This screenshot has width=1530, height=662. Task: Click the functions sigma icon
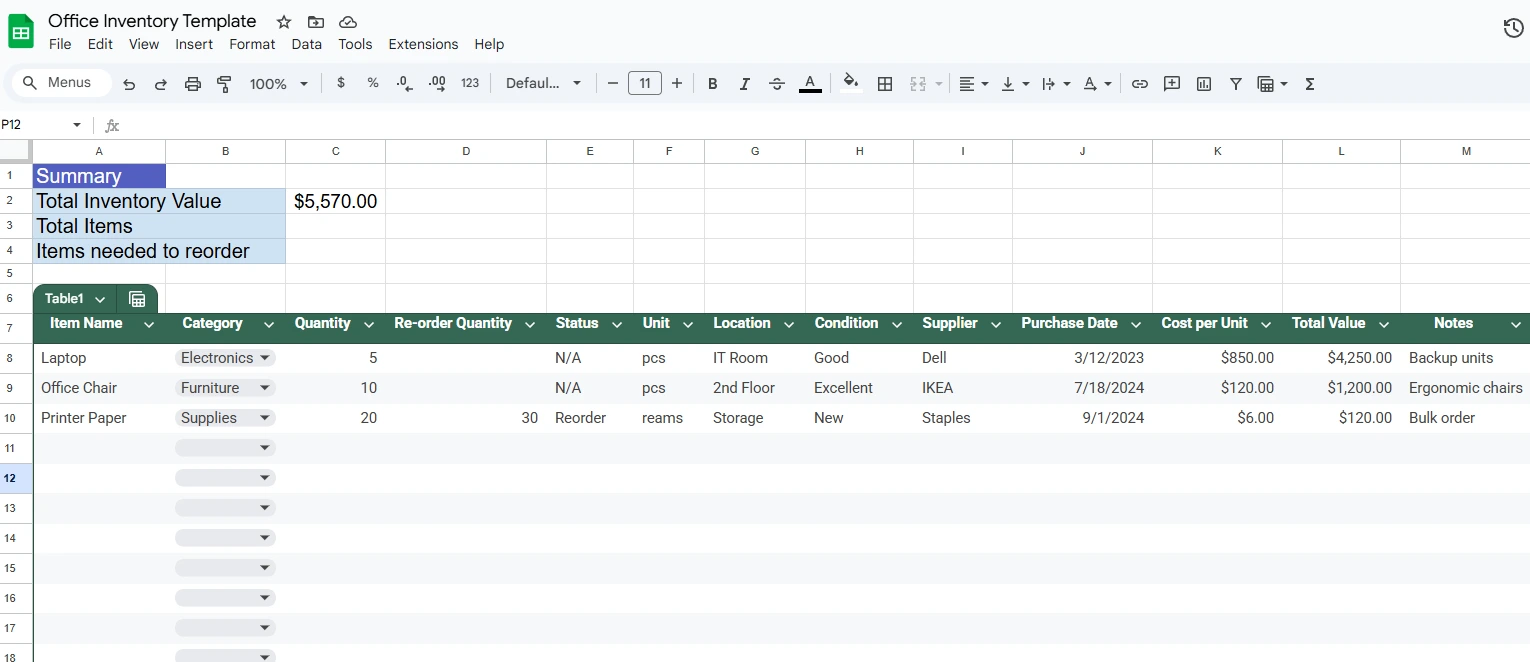tap(1309, 84)
